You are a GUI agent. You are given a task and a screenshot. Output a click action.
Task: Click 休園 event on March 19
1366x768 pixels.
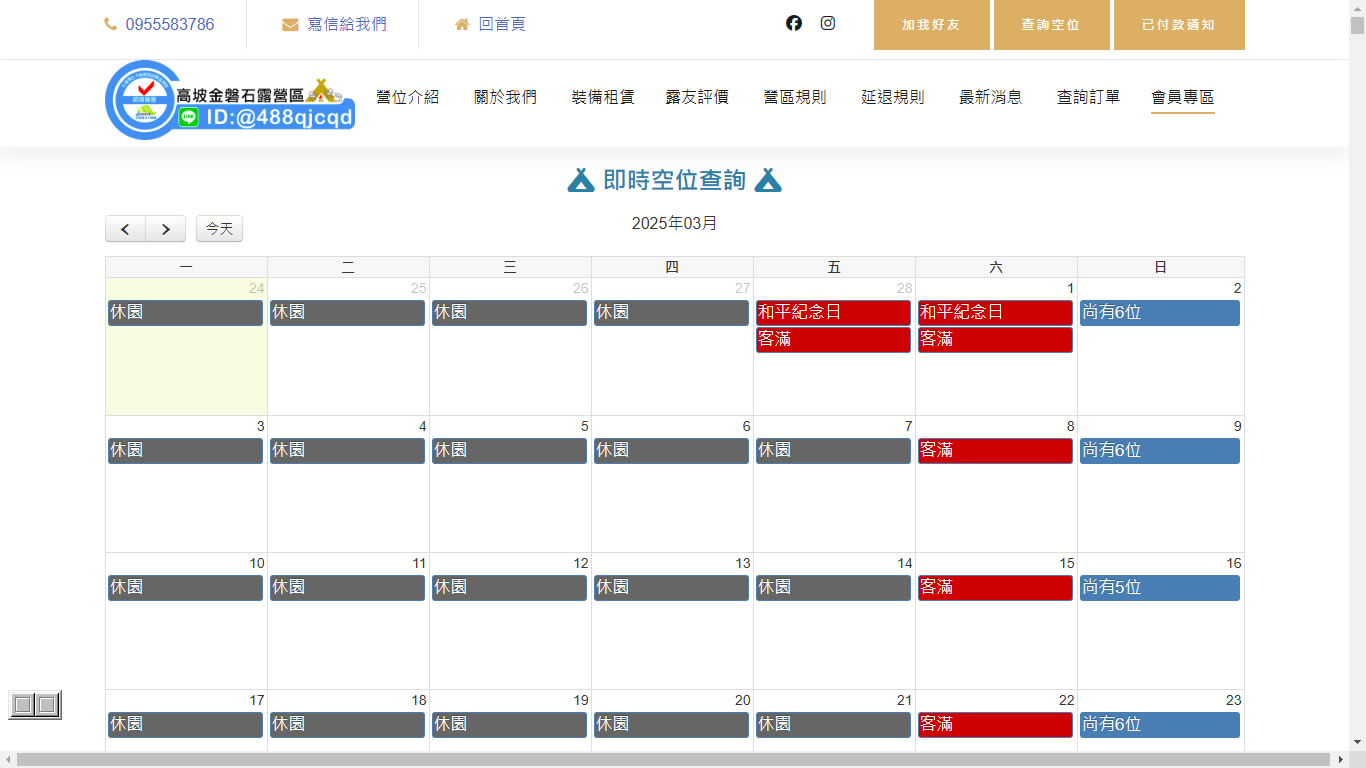[x=510, y=725]
